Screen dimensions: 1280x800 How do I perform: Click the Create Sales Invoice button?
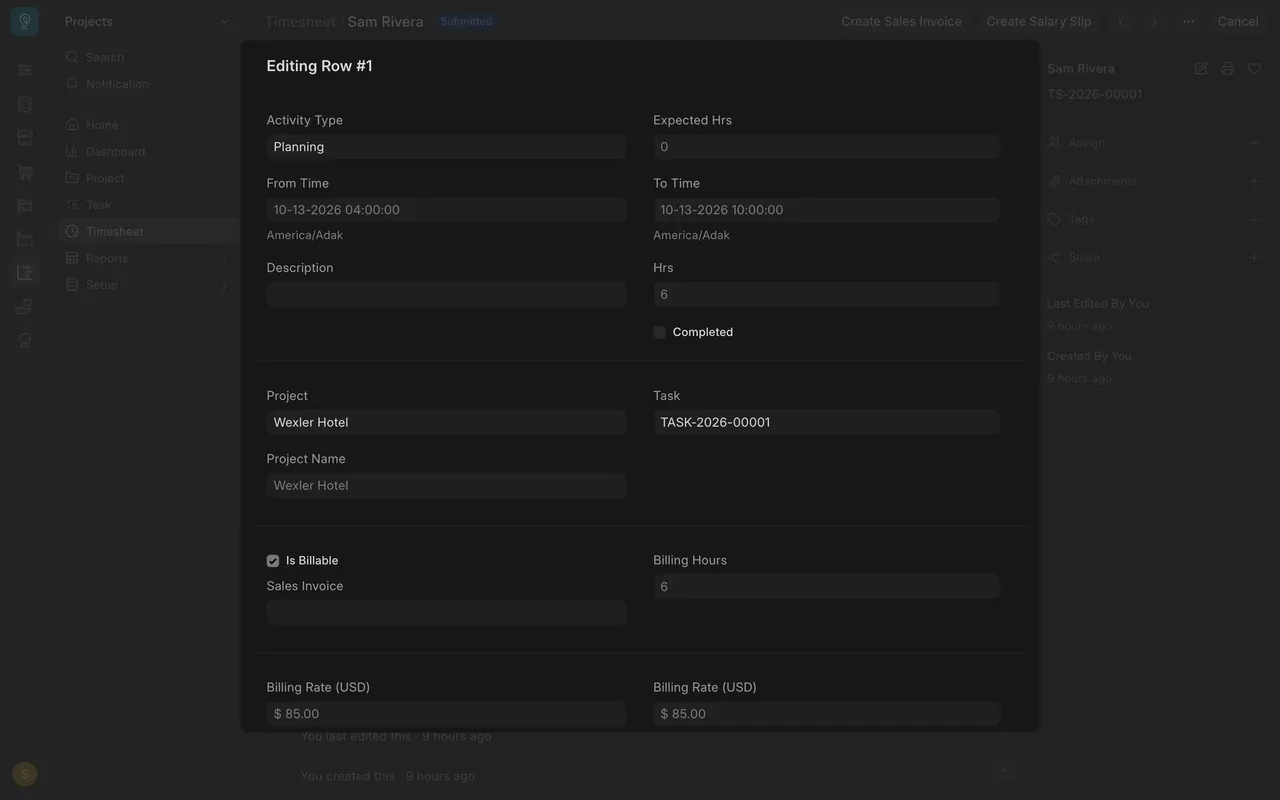901,21
